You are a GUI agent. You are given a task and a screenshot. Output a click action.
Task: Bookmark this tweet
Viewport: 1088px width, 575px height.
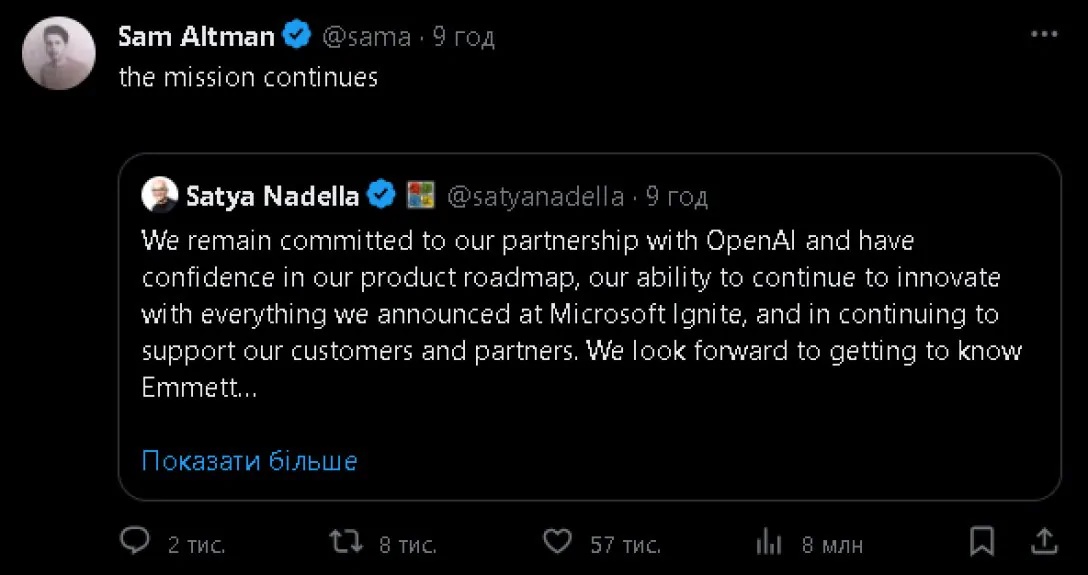[982, 542]
